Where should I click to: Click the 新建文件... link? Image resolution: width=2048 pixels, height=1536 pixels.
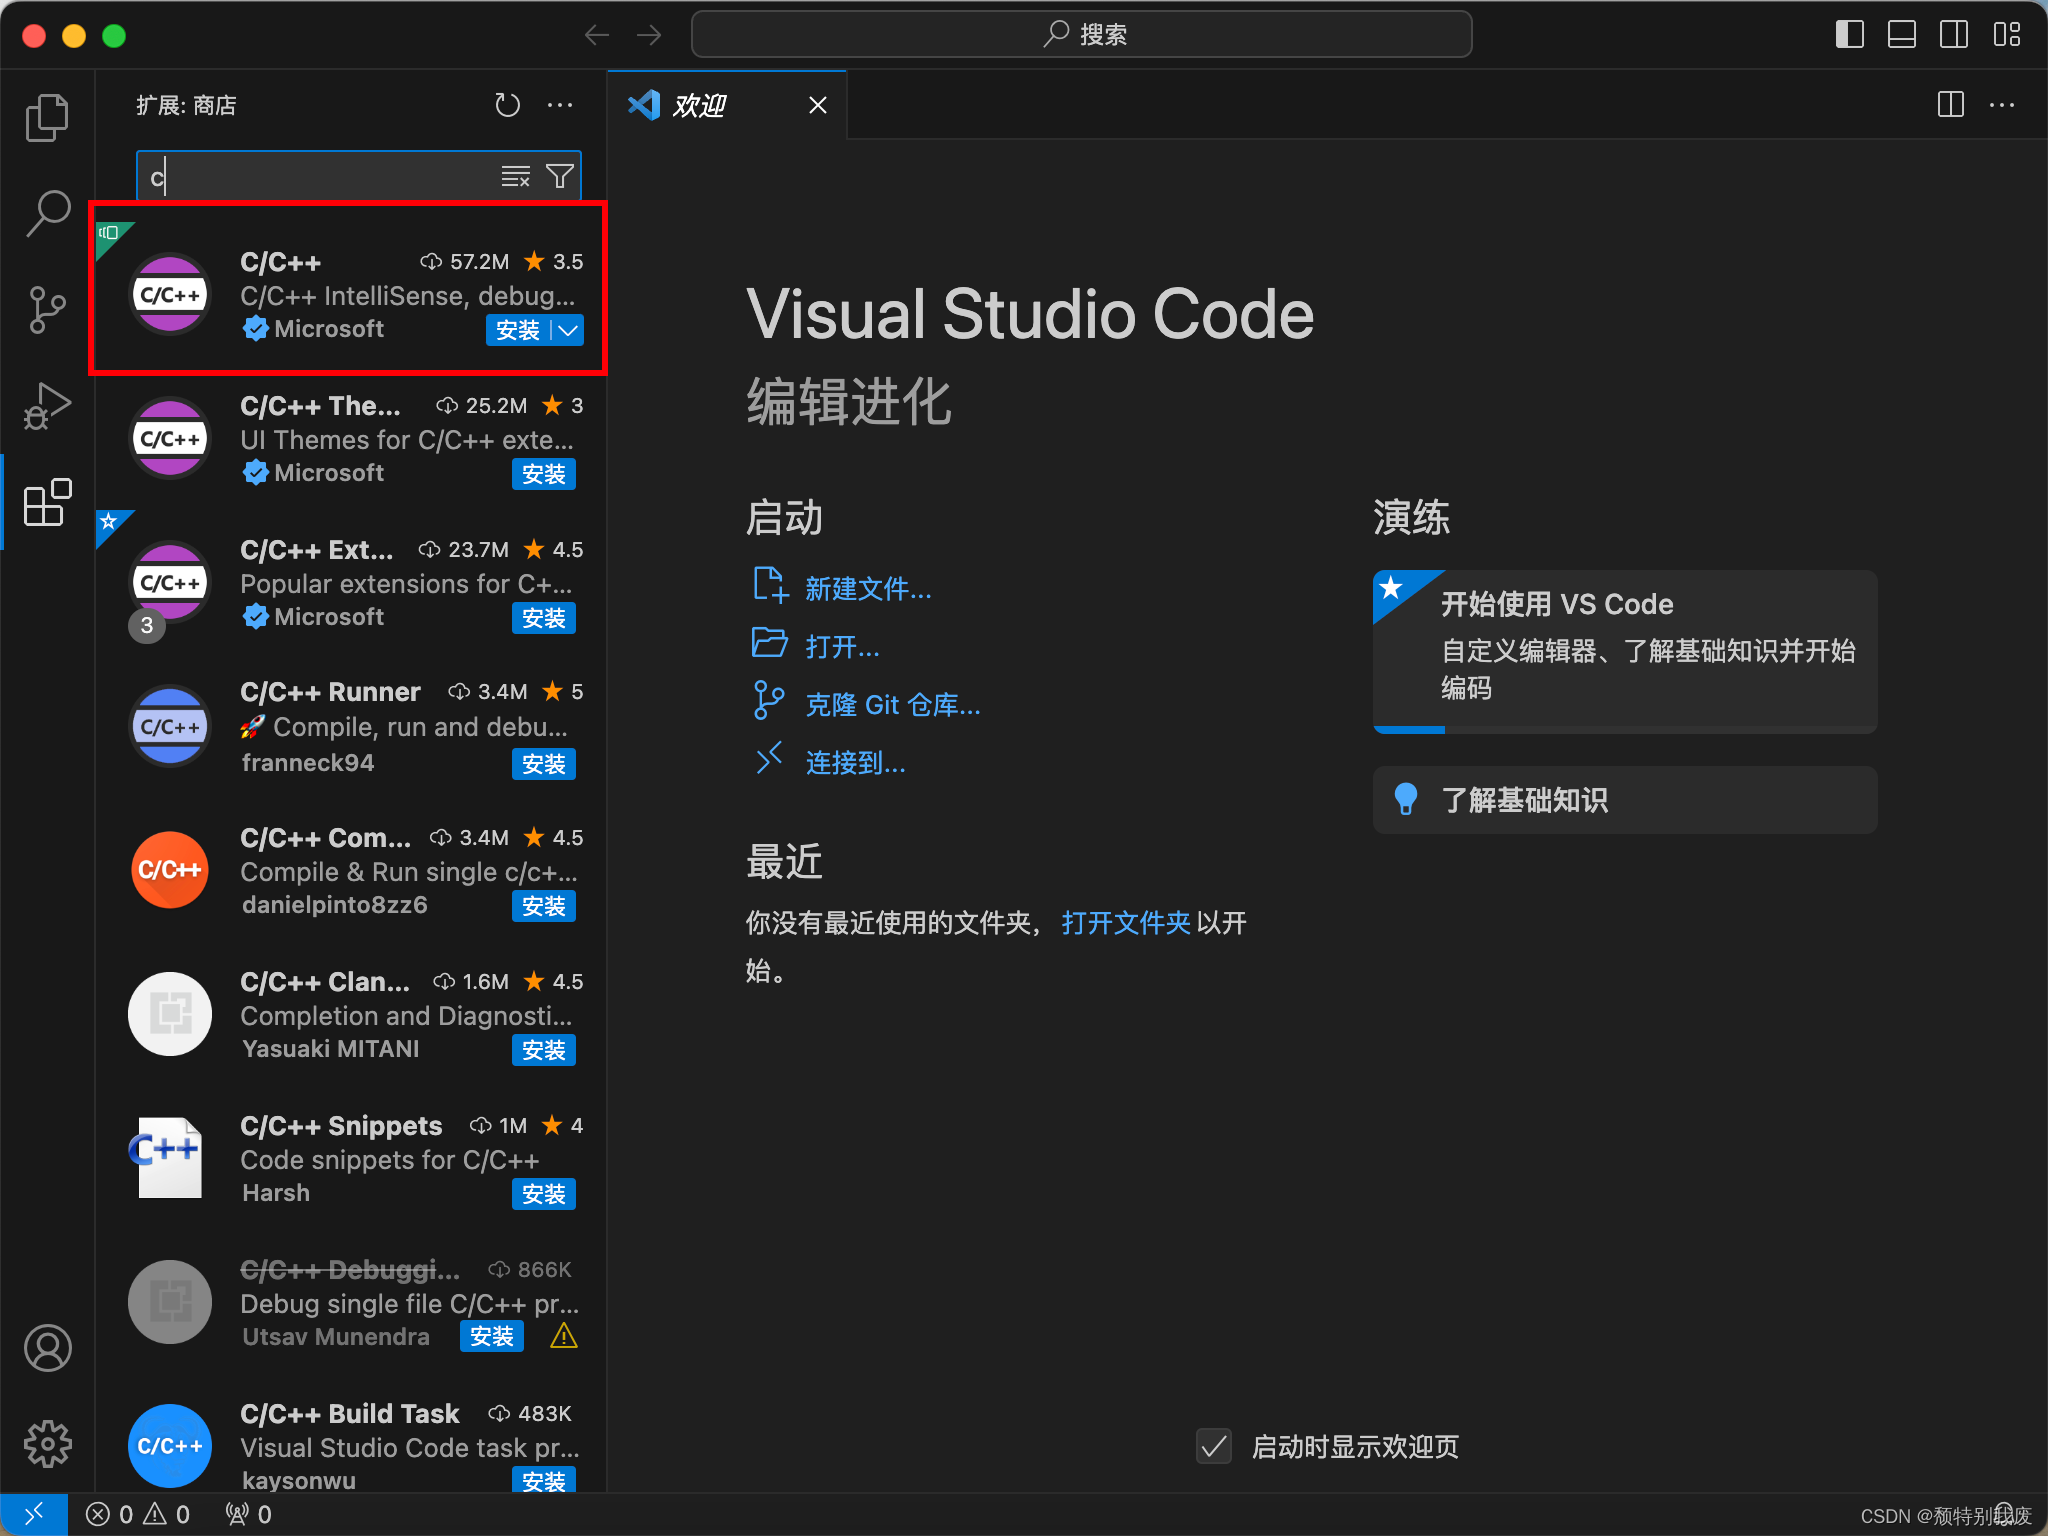tap(868, 589)
